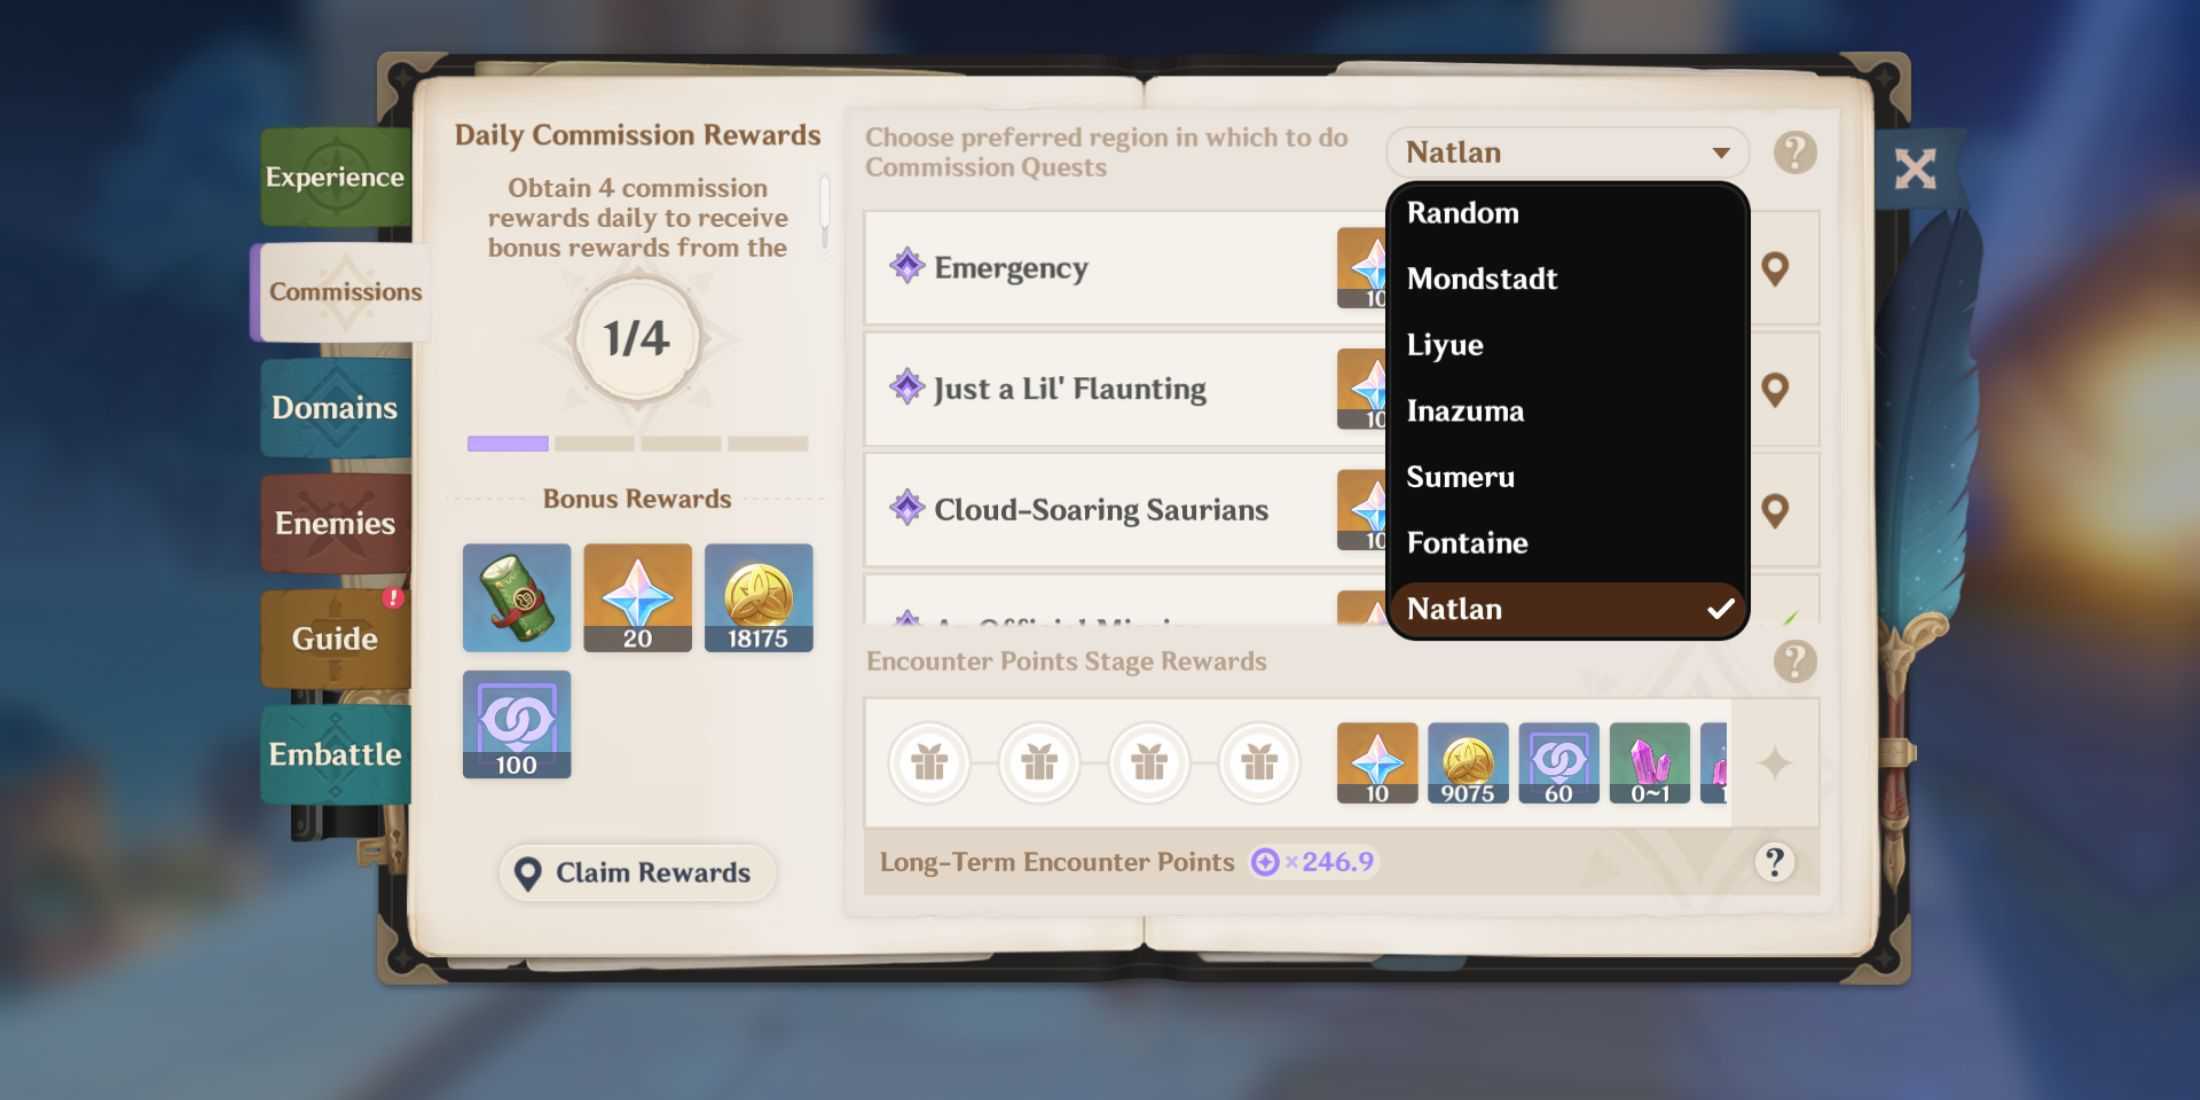The image size is (2200, 1100).
Task: Toggle Natlan checkmark selection
Action: [x=1722, y=609]
